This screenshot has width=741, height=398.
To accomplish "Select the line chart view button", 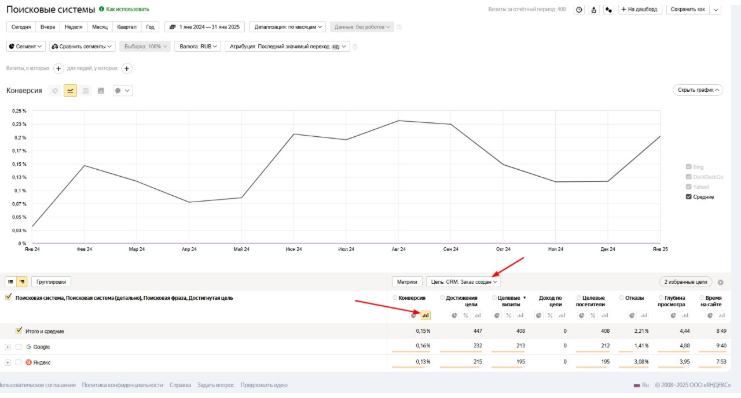I will point(70,91).
